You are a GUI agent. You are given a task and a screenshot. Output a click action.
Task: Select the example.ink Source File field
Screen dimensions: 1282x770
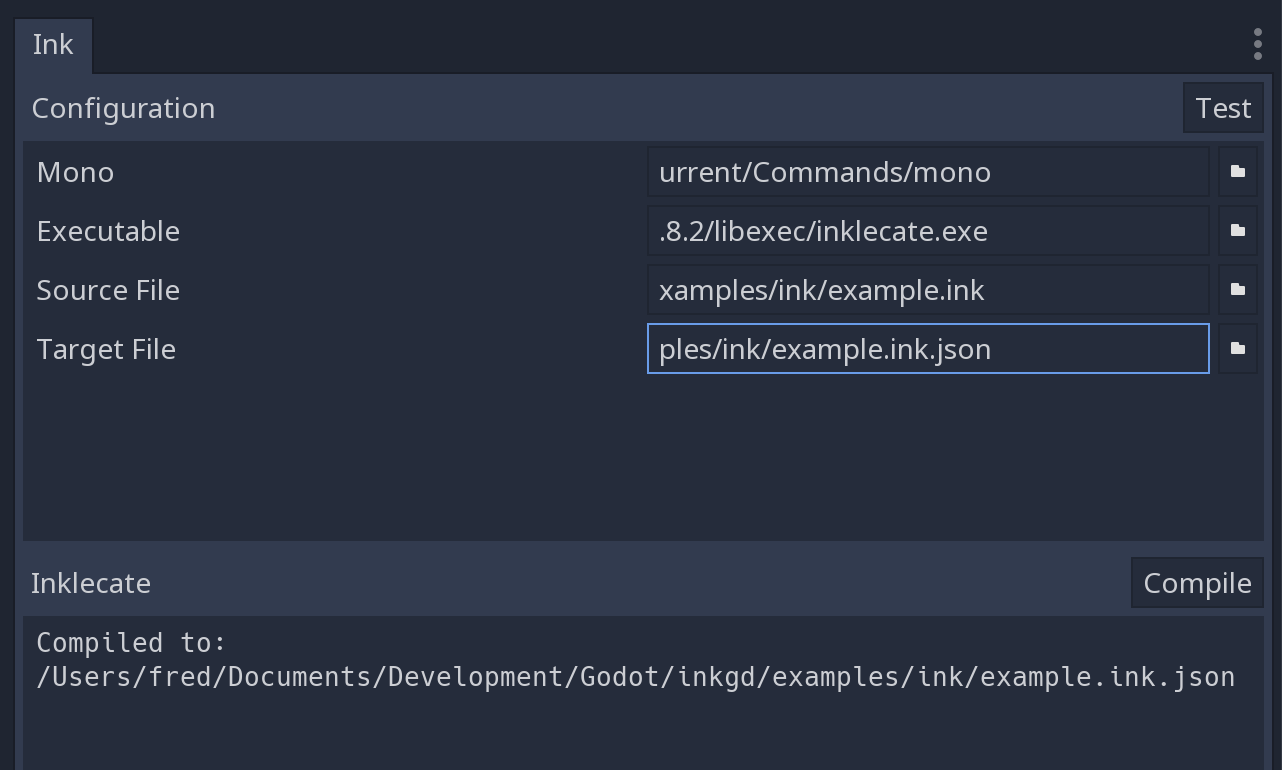[927, 290]
